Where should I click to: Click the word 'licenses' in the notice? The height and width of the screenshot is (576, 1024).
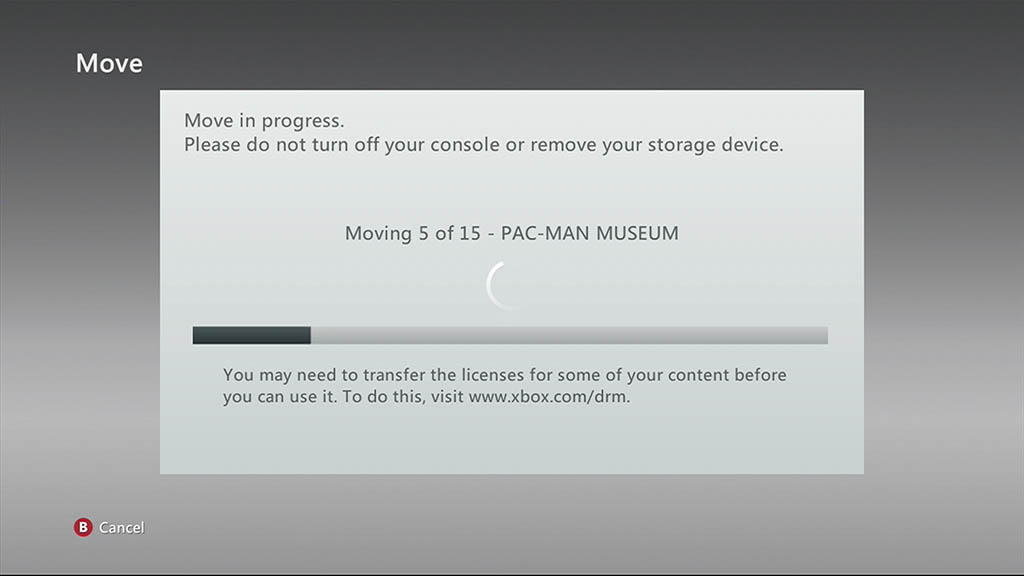493,375
